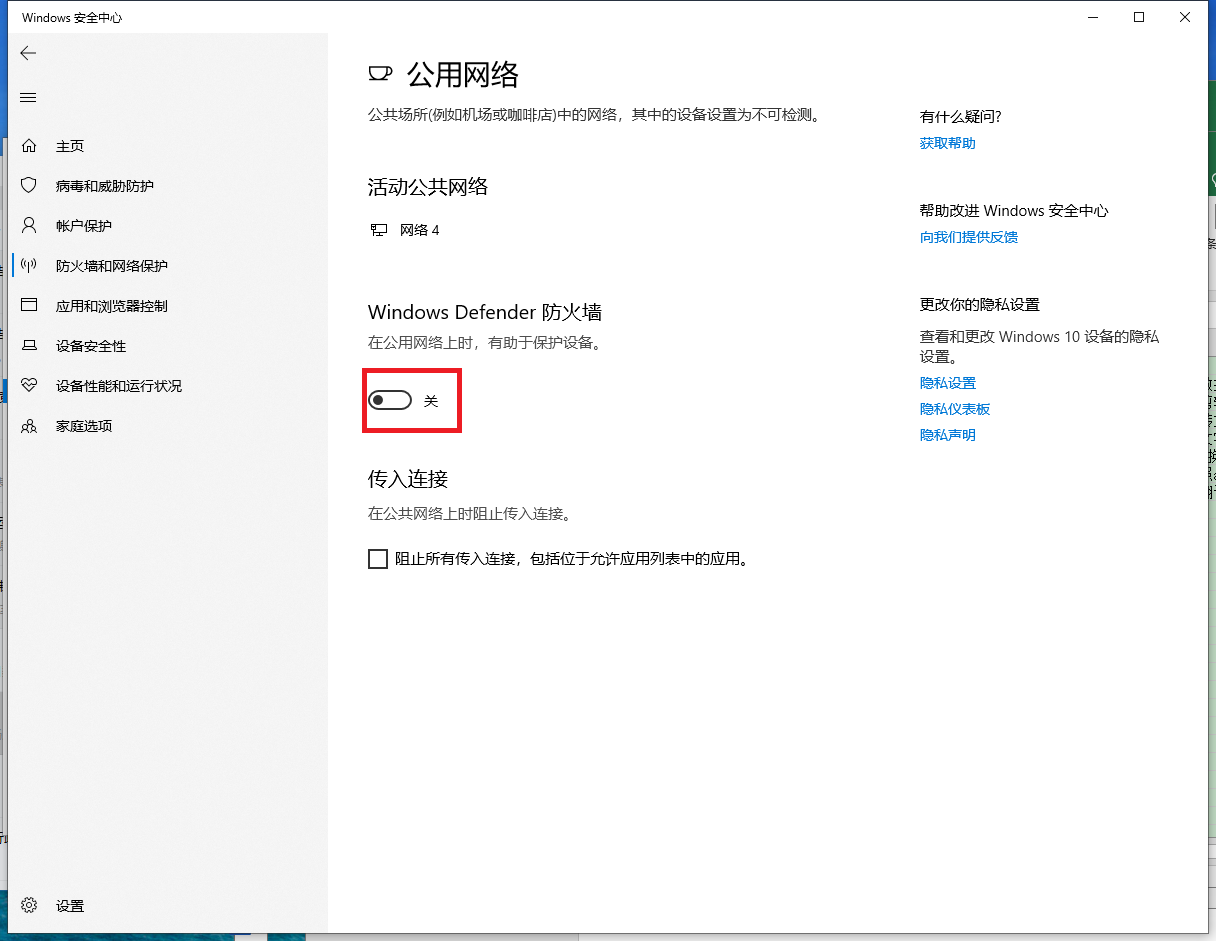The image size is (1216, 941).
Task: Open the 隐私设置 link
Action: point(948,383)
